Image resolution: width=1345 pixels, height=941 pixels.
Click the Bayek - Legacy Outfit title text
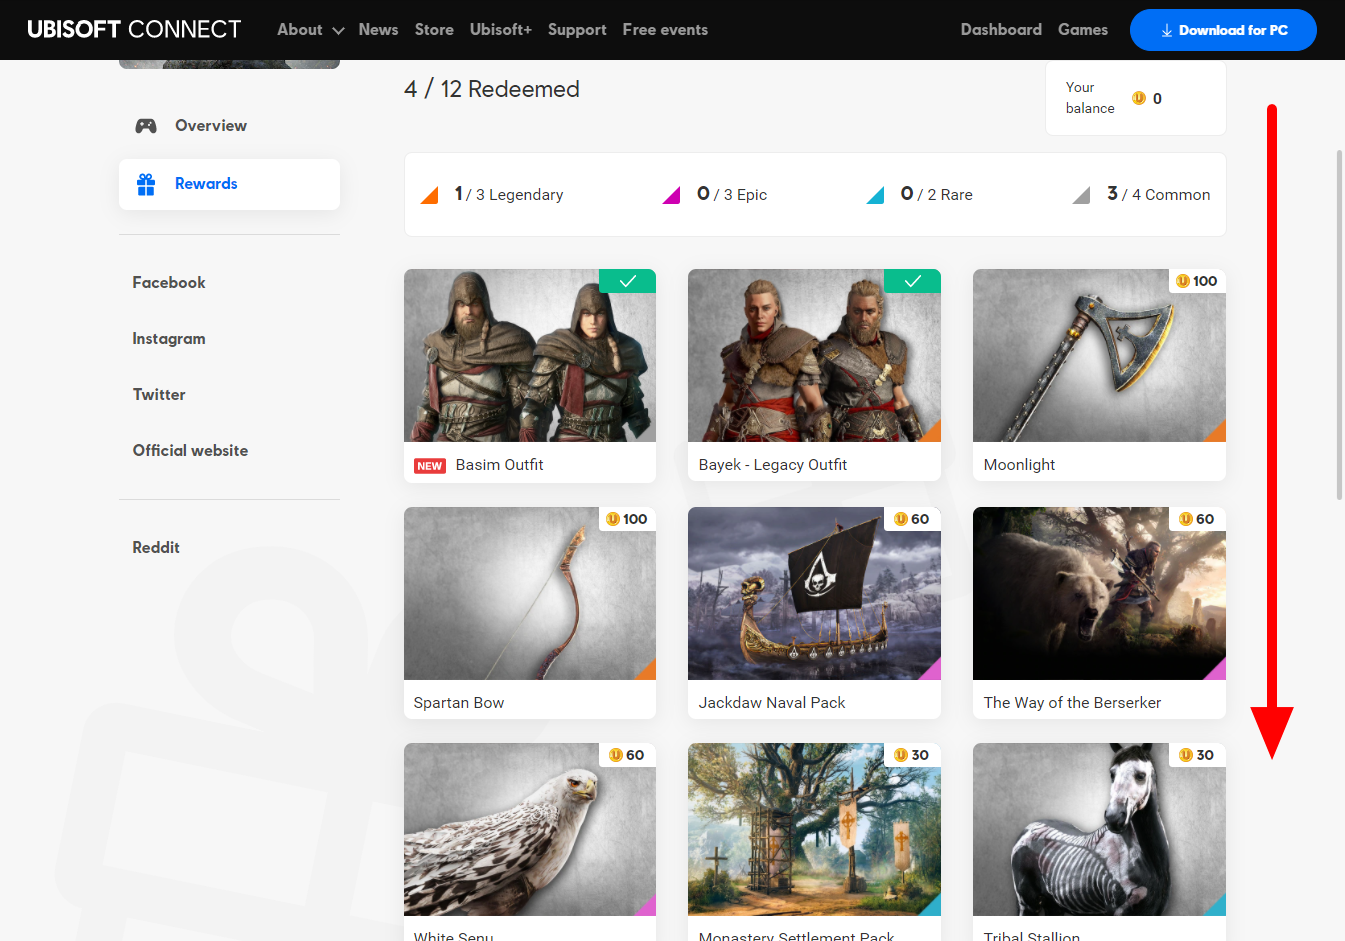tap(773, 465)
